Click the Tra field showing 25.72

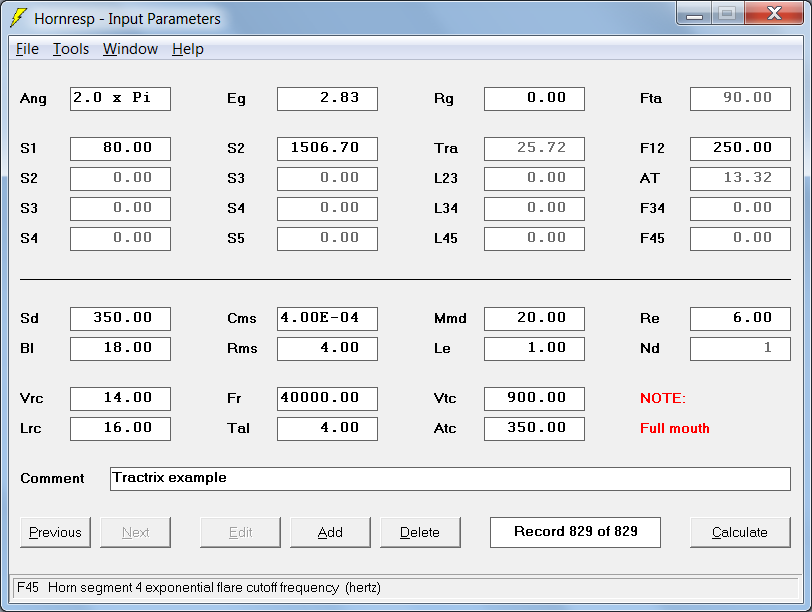tap(534, 149)
